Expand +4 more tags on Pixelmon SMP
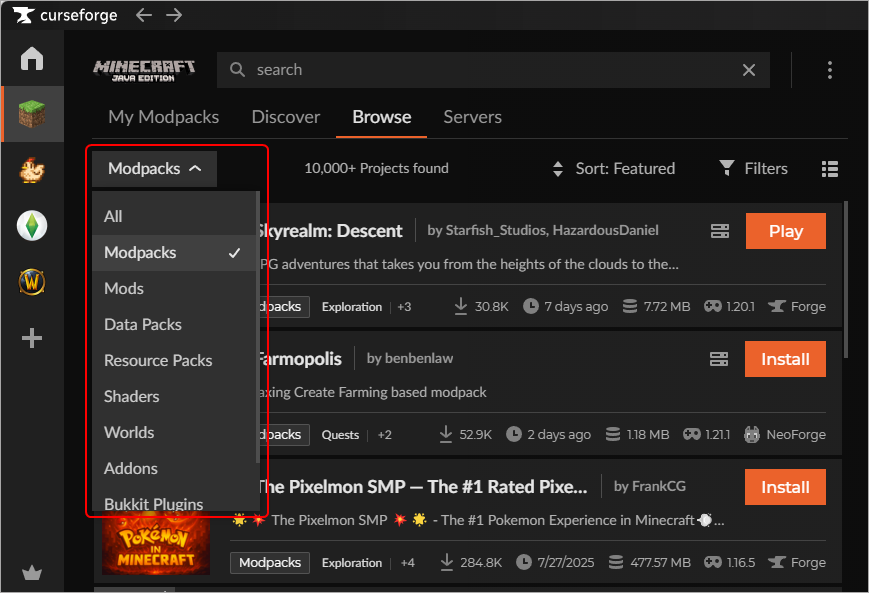The image size is (869, 593). point(408,563)
